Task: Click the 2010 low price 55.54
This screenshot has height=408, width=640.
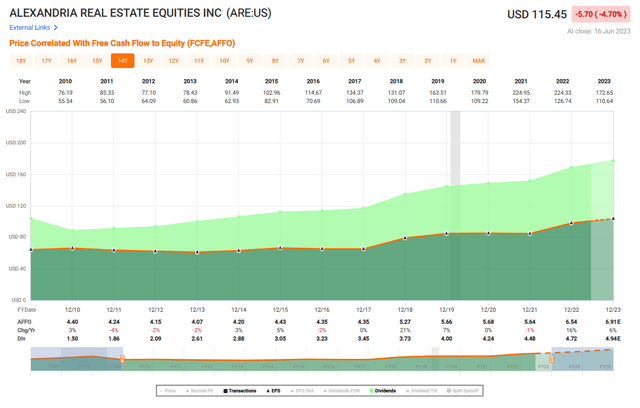Action: tap(65, 101)
